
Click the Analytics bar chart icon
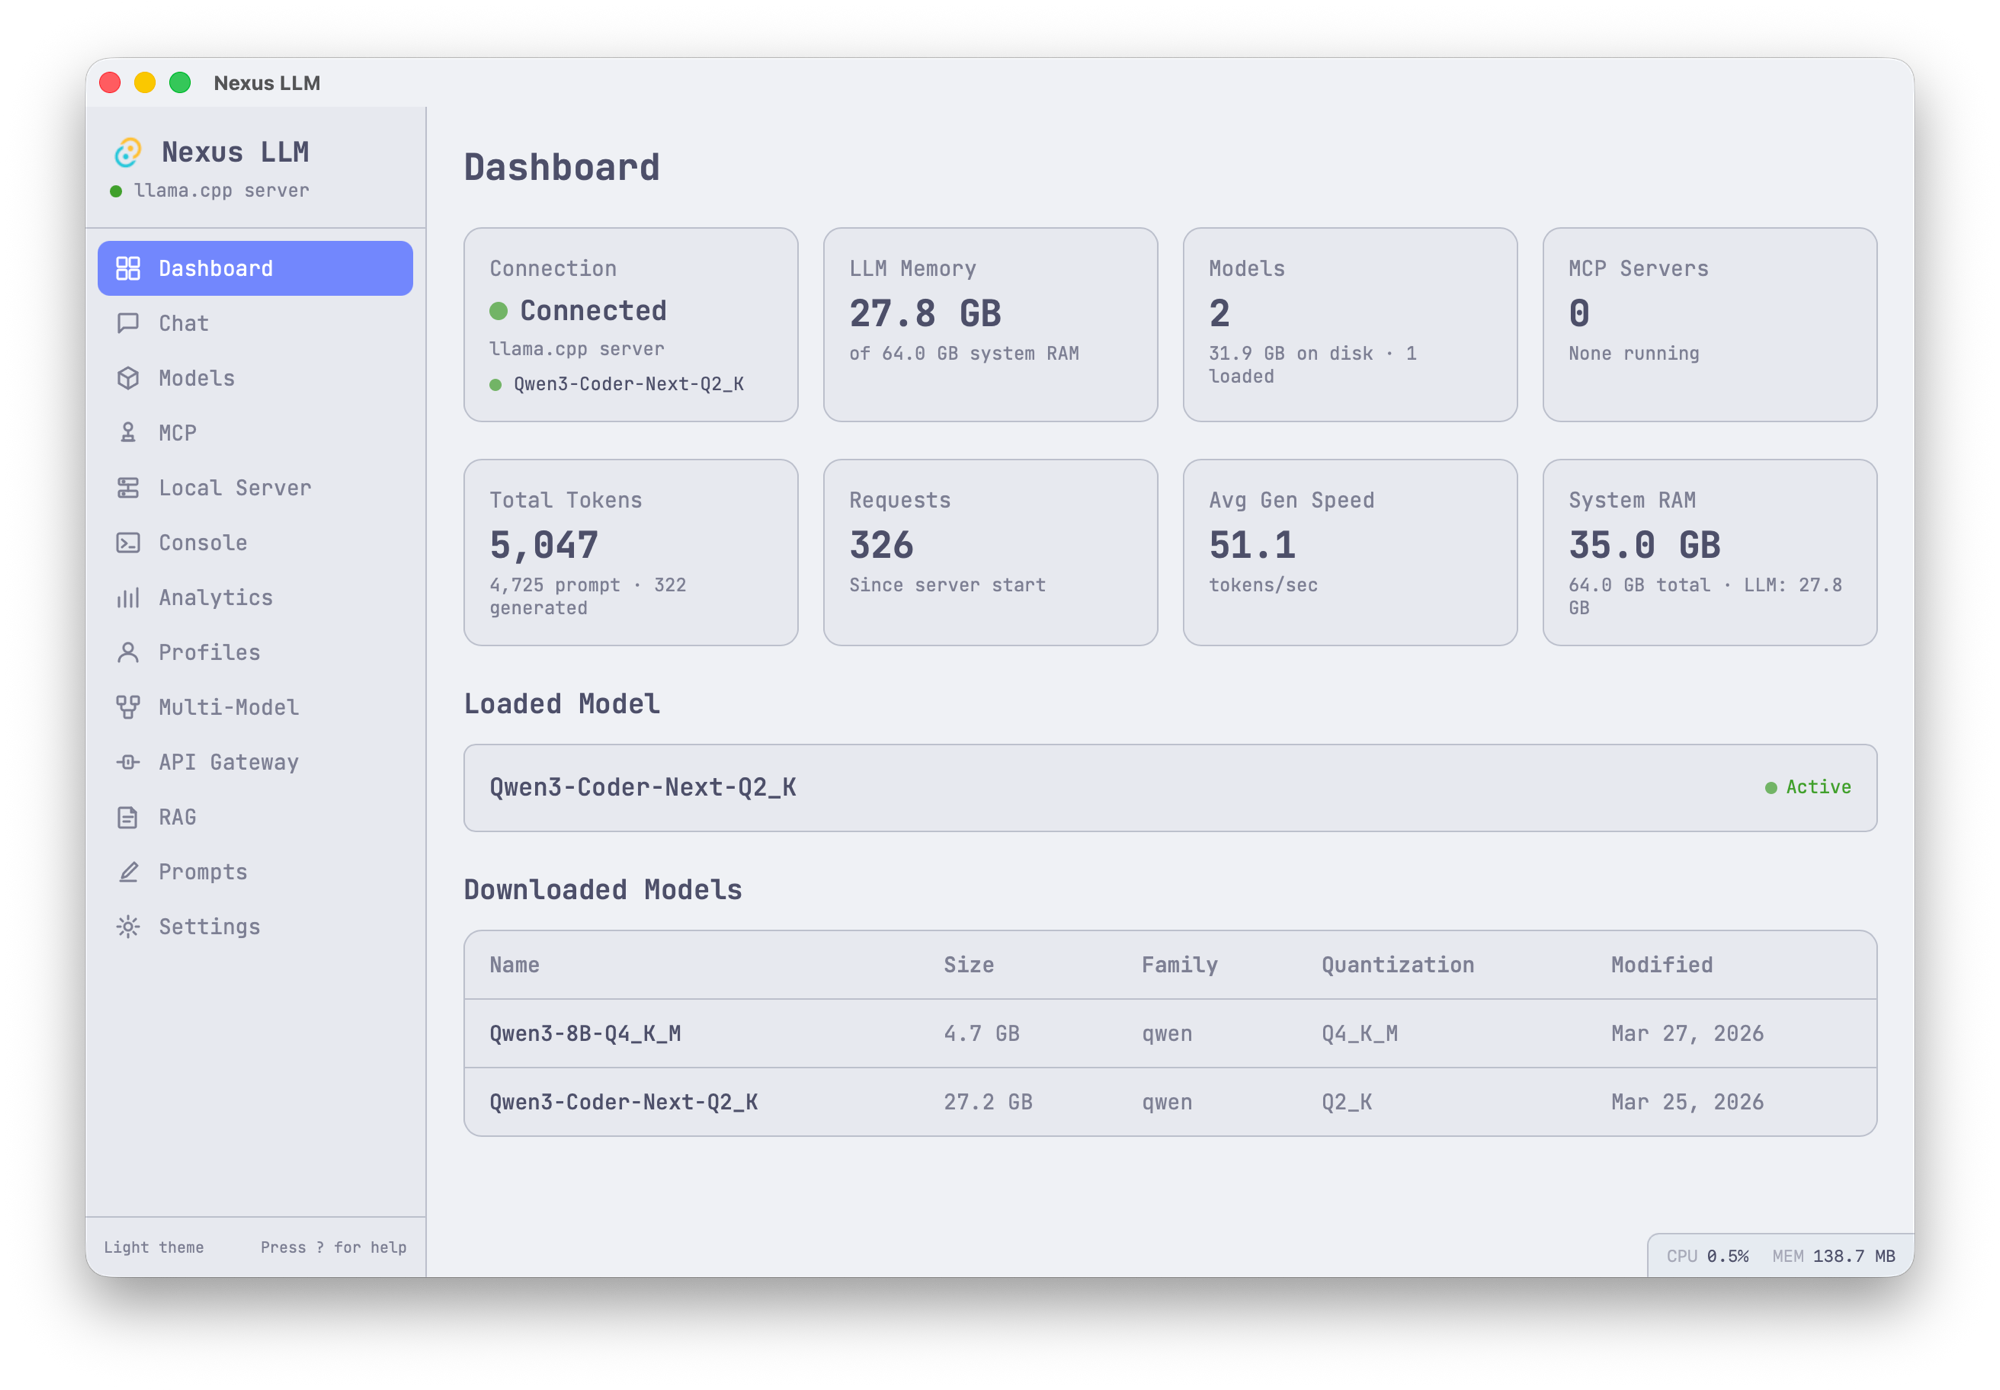pos(128,597)
